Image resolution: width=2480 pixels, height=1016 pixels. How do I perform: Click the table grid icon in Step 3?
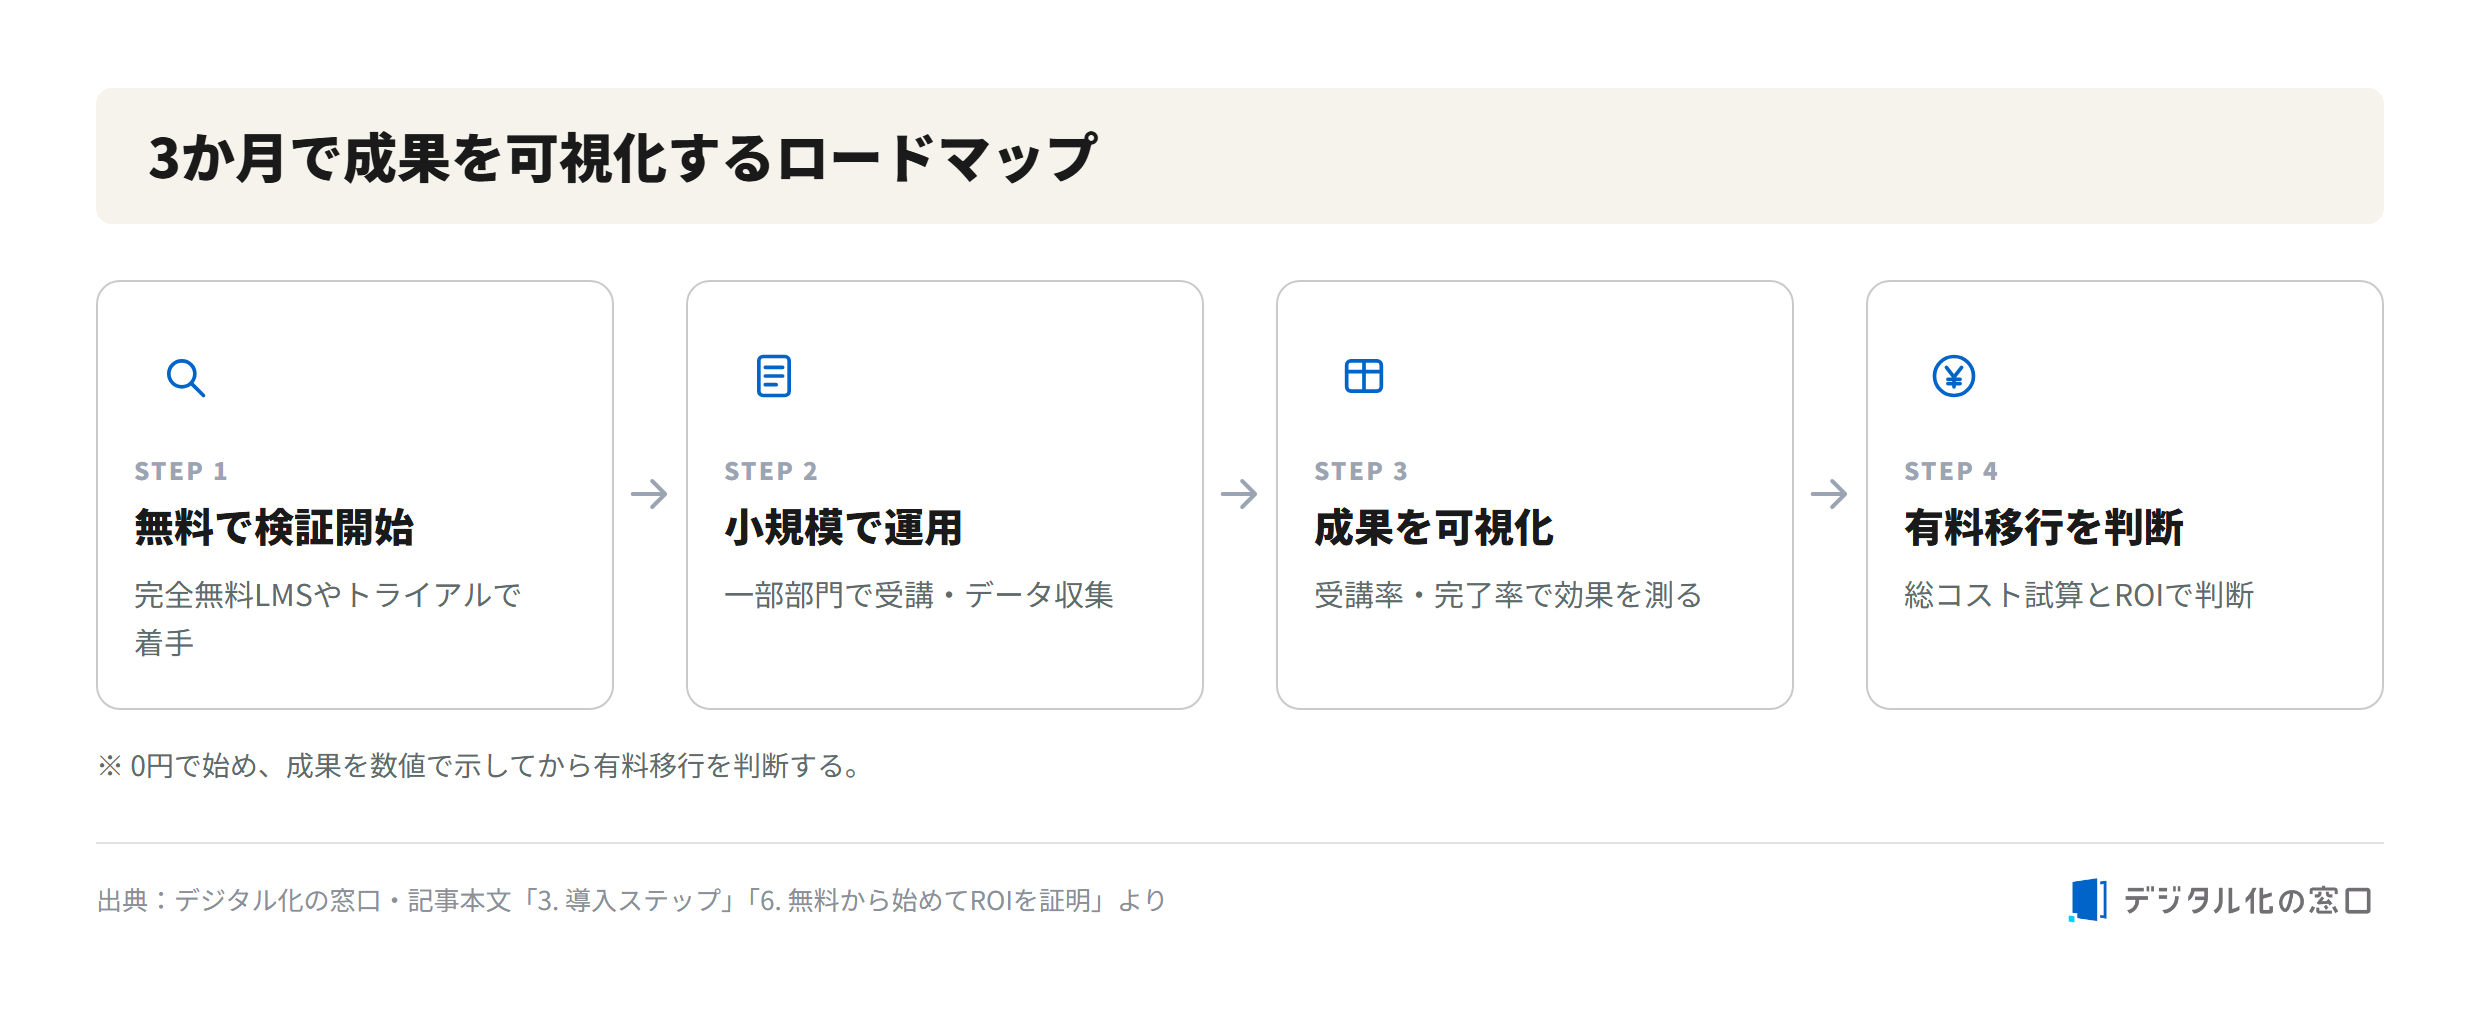1364,376
